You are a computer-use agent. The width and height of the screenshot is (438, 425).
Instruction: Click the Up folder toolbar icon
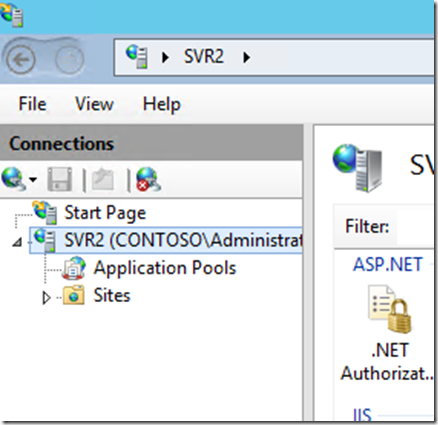(103, 179)
